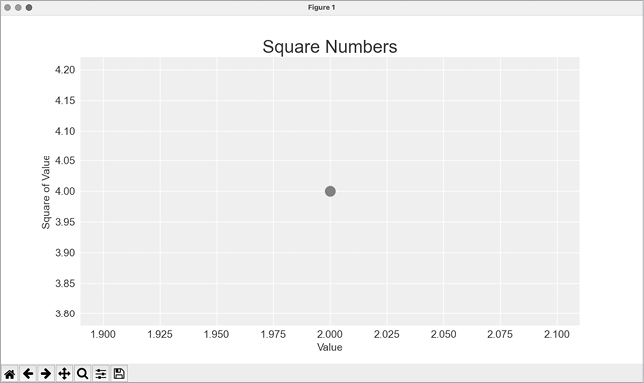
Task: Close the Figure 1 window
Action: coord(7,7)
